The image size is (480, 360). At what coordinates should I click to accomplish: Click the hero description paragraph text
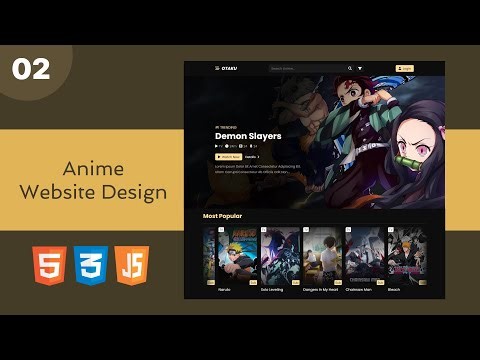point(258,169)
